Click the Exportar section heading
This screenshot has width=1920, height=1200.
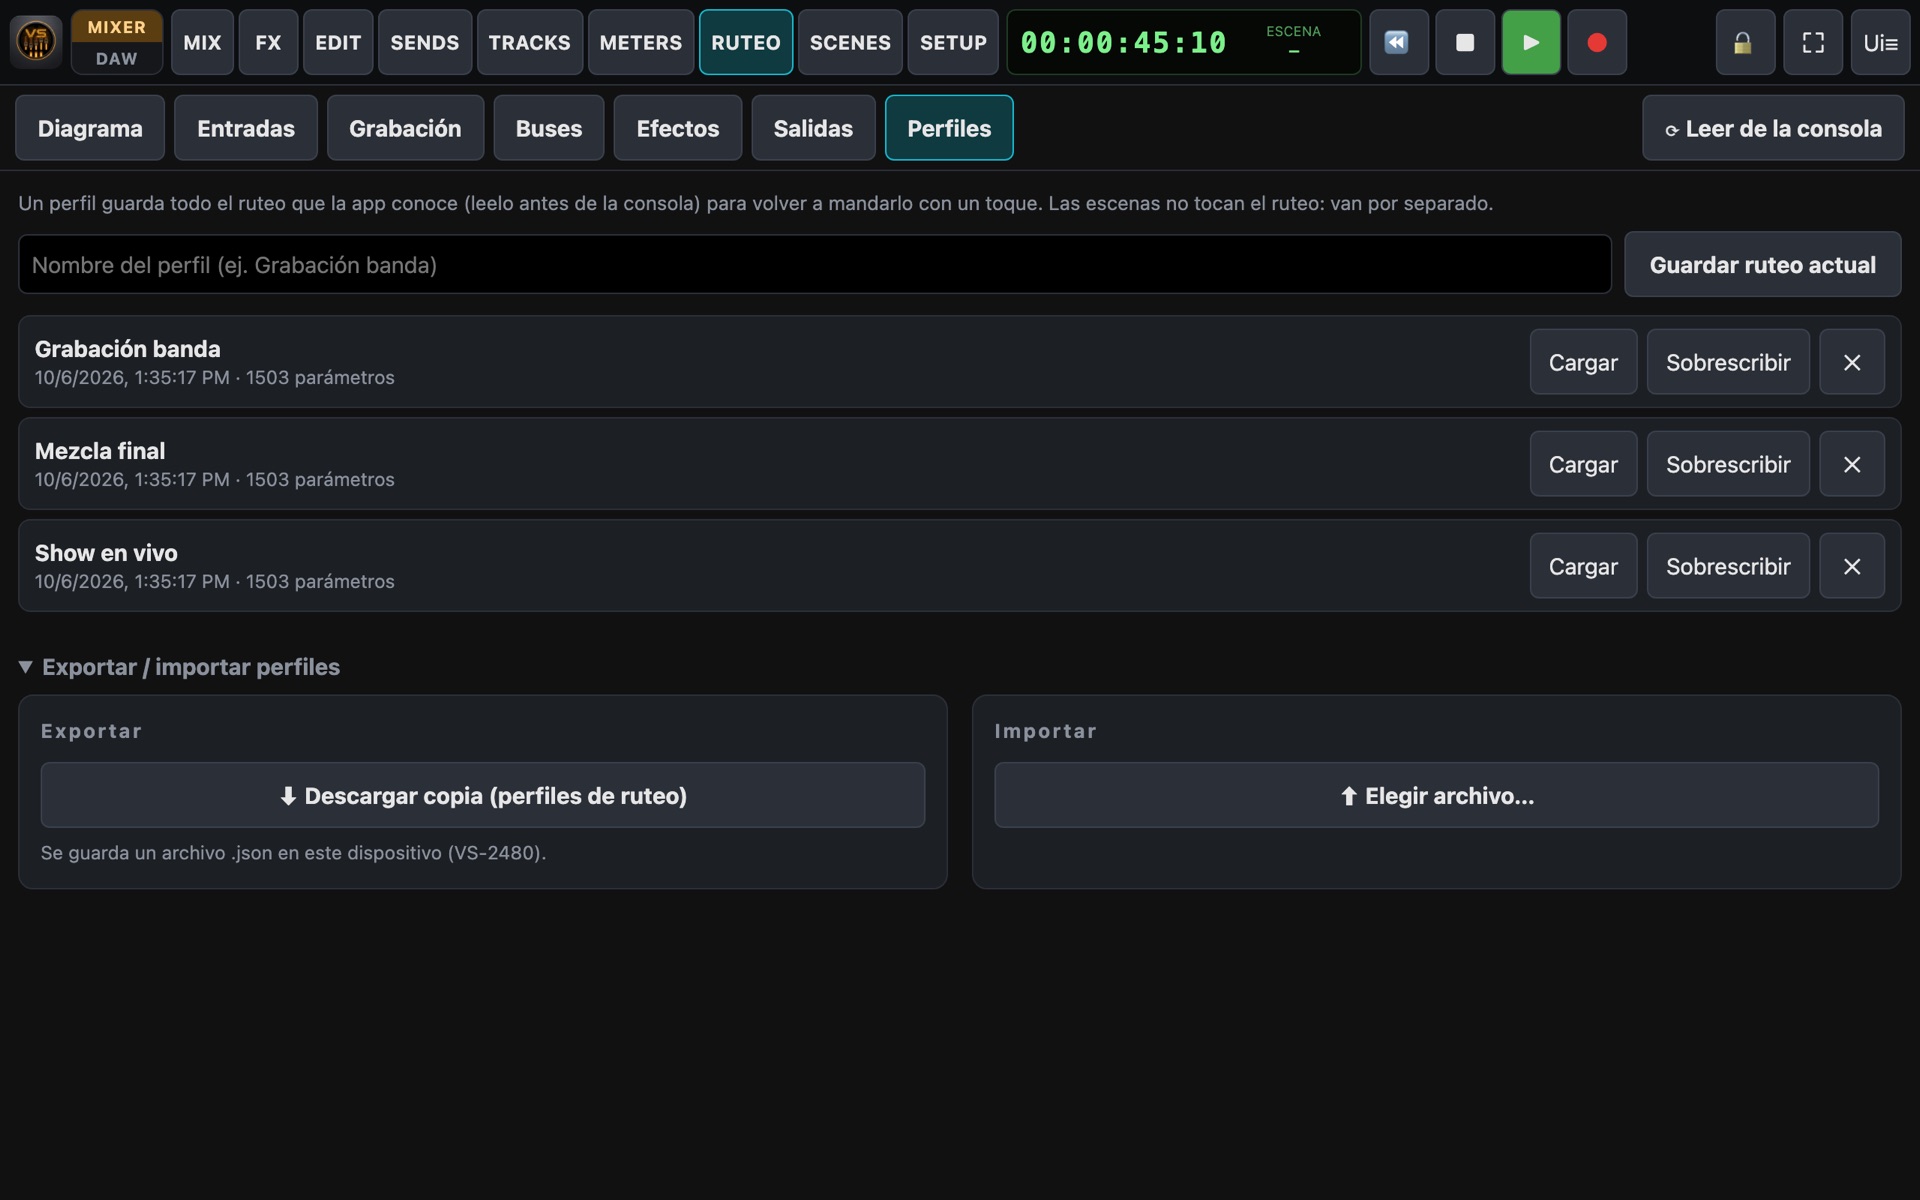tap(91, 731)
